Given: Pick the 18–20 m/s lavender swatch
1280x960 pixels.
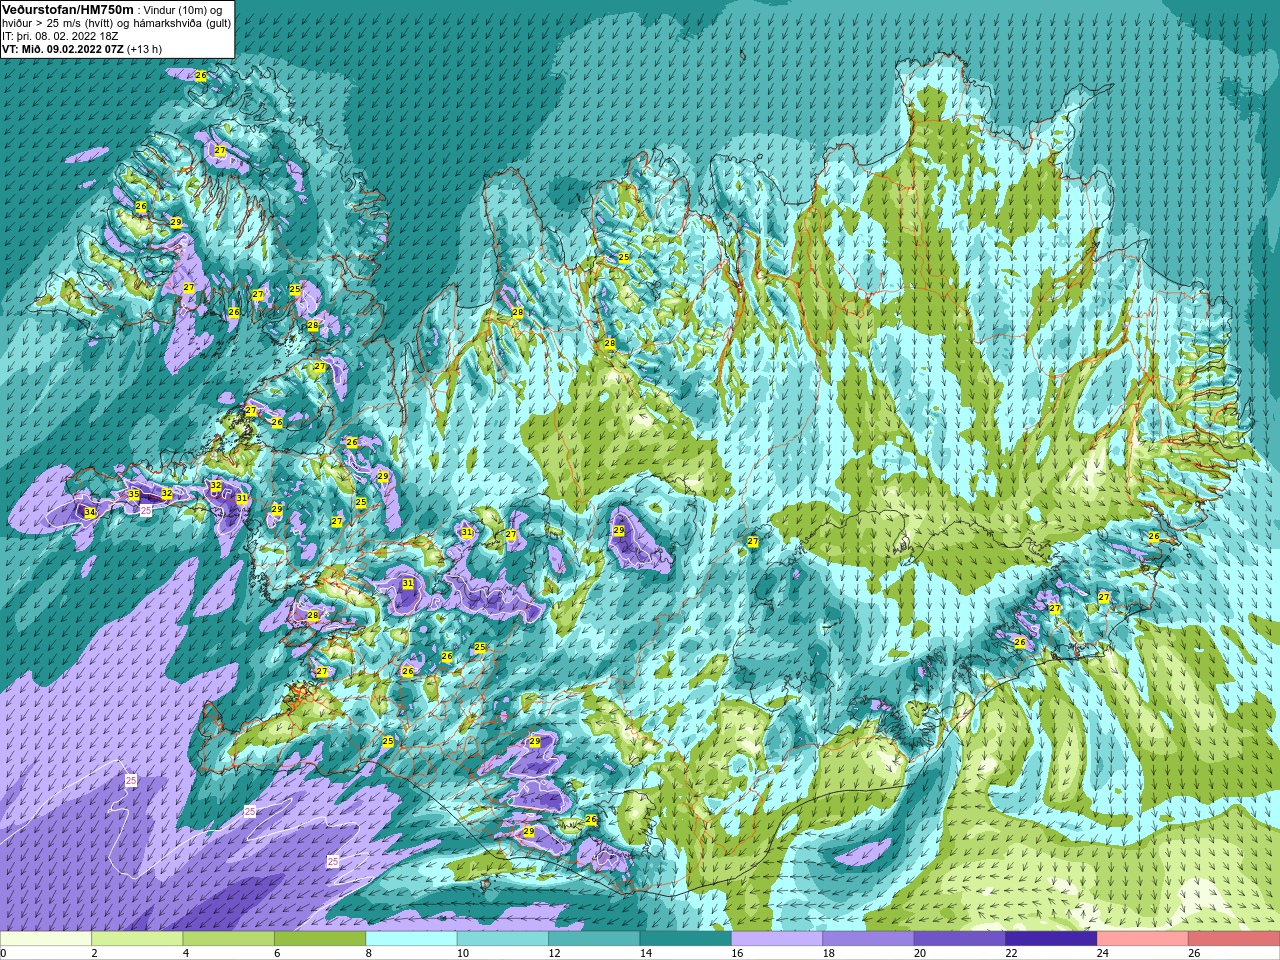Looking at the screenshot, I should click(868, 939).
